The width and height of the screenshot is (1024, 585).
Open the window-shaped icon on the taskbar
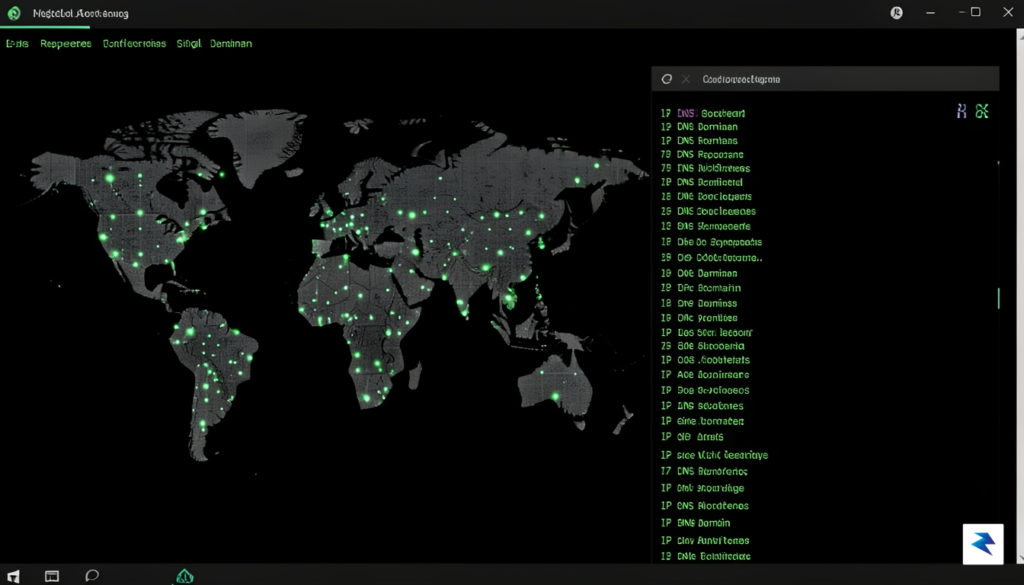tap(52, 576)
